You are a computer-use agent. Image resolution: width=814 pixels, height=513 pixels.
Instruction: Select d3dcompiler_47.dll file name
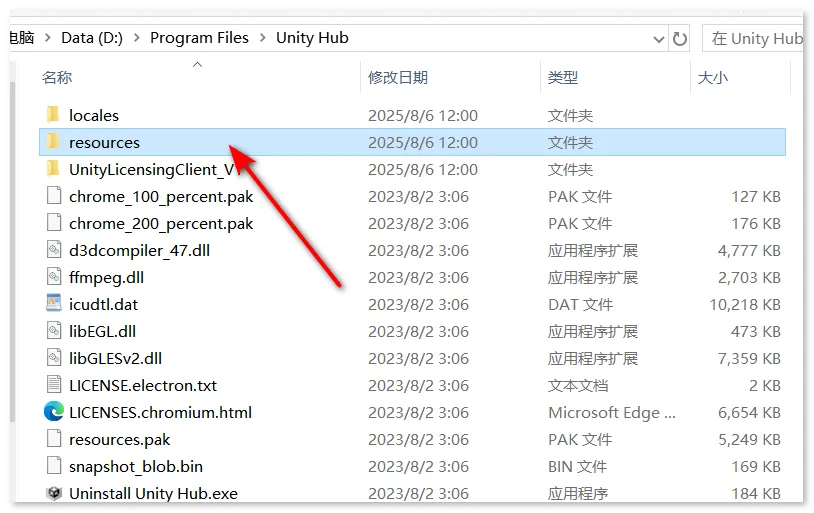tap(140, 250)
